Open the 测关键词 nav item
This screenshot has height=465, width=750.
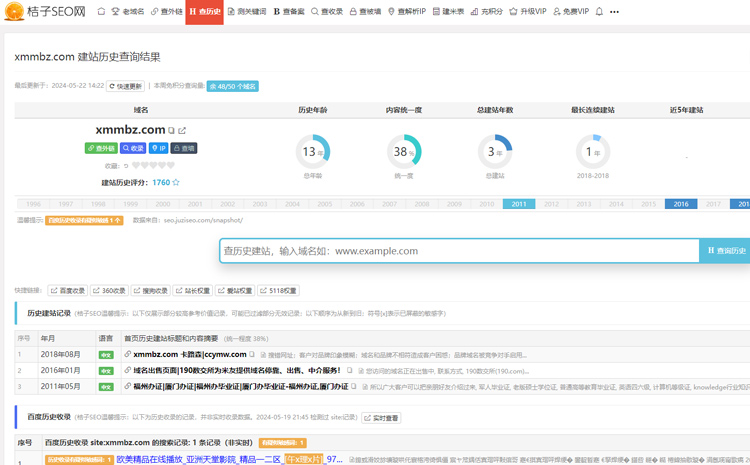point(247,11)
